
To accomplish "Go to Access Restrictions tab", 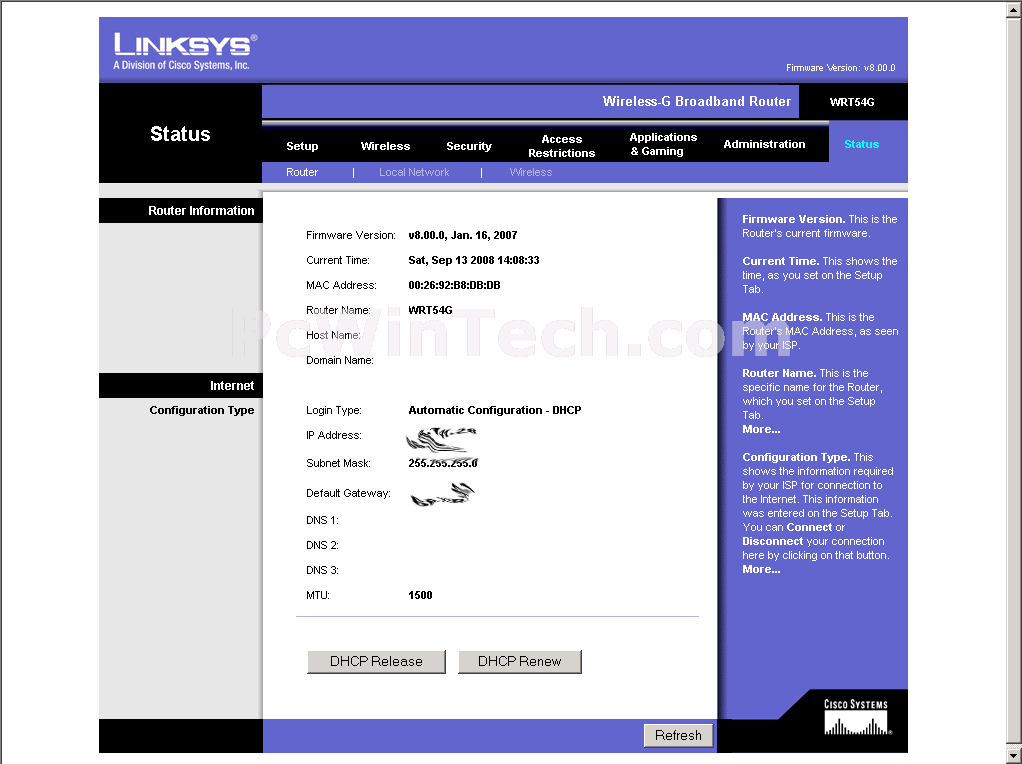I will tap(561, 146).
